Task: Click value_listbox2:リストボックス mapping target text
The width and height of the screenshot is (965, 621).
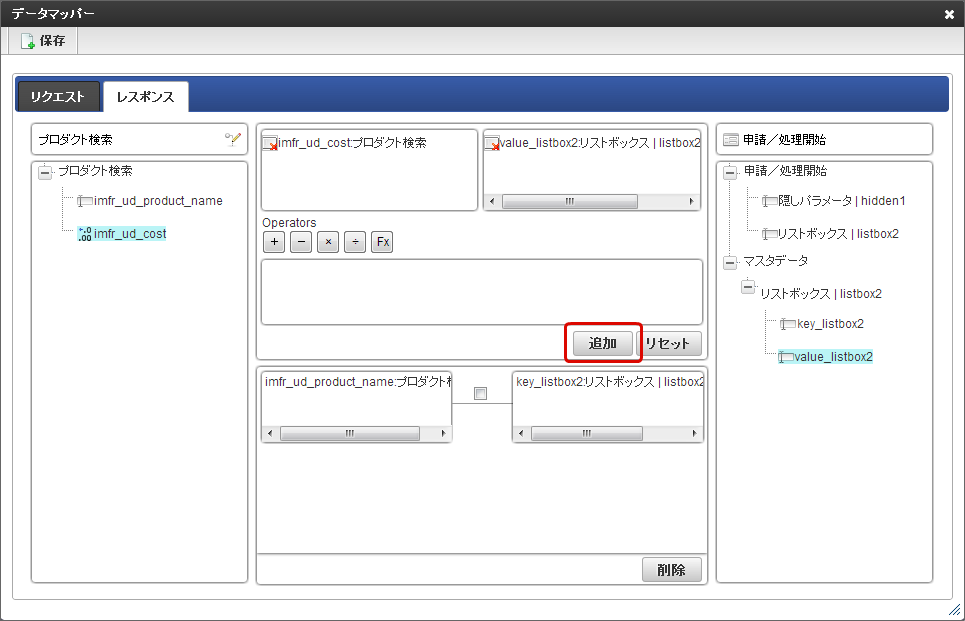Action: (x=600, y=143)
